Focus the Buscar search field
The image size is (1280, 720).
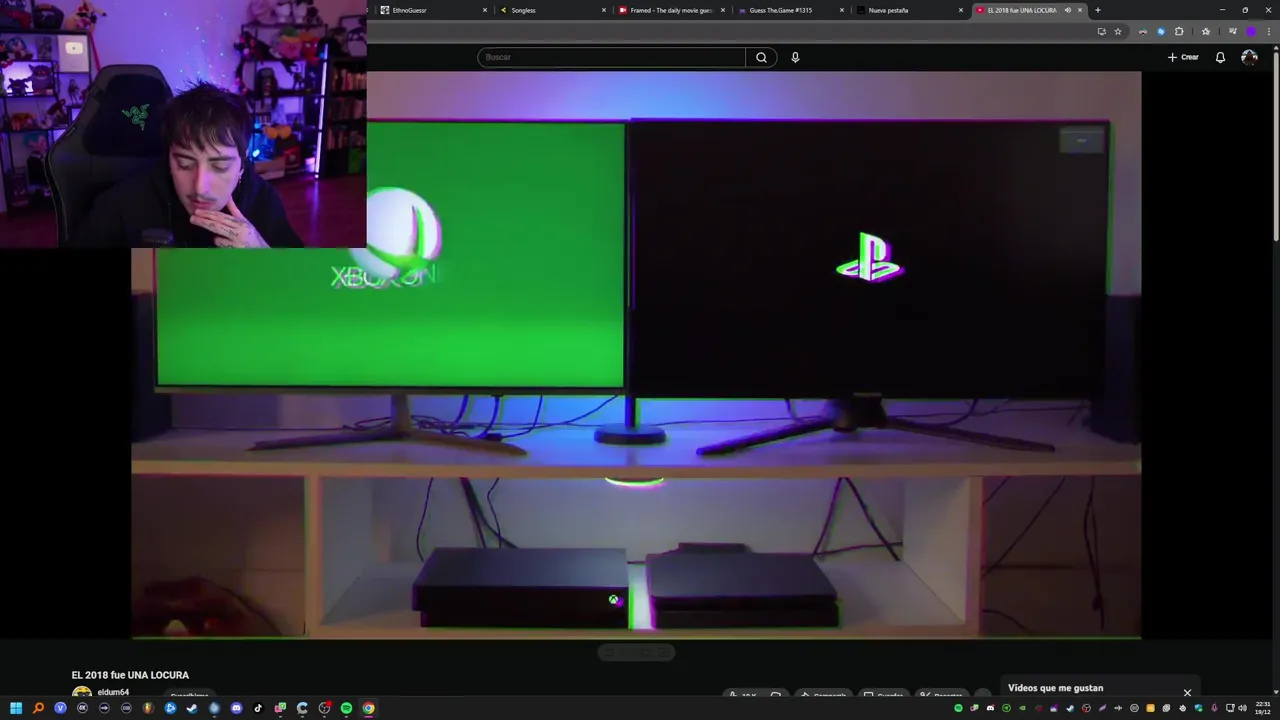[611, 57]
